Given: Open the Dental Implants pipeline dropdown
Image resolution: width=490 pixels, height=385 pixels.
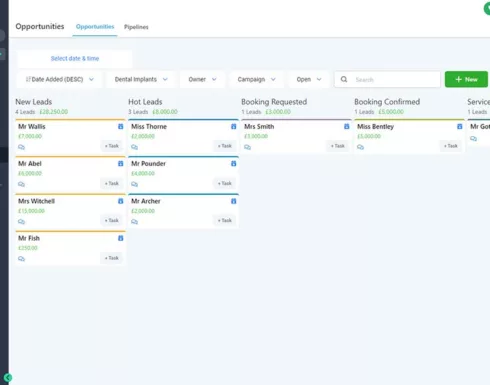Looking at the screenshot, I should pyautogui.click(x=141, y=79).
